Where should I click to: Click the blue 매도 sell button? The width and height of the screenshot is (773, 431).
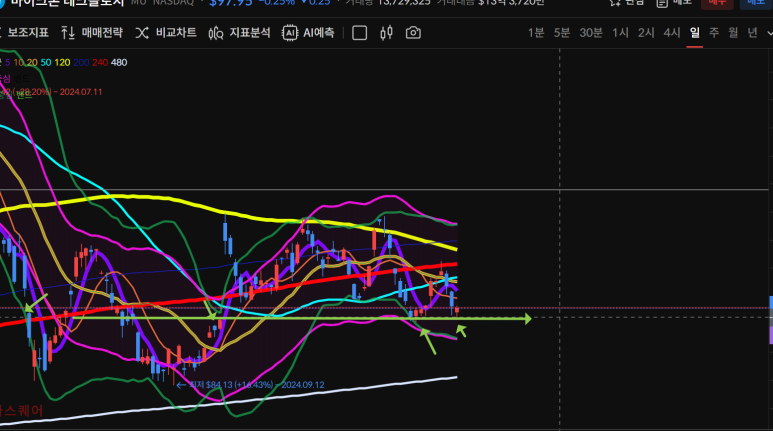coord(755,3)
